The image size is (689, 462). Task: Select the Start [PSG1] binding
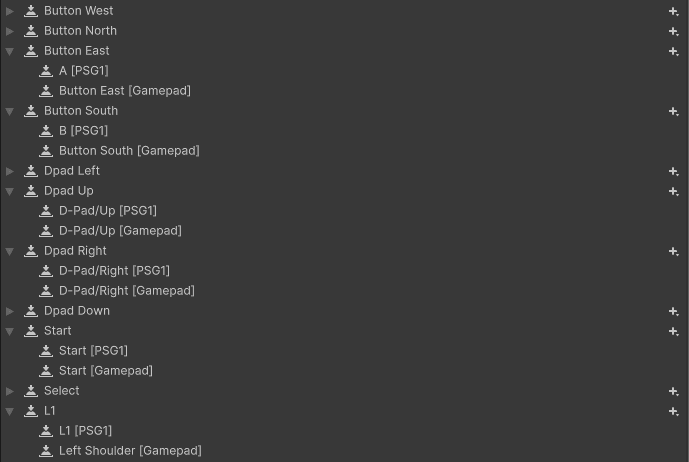[x=93, y=351]
